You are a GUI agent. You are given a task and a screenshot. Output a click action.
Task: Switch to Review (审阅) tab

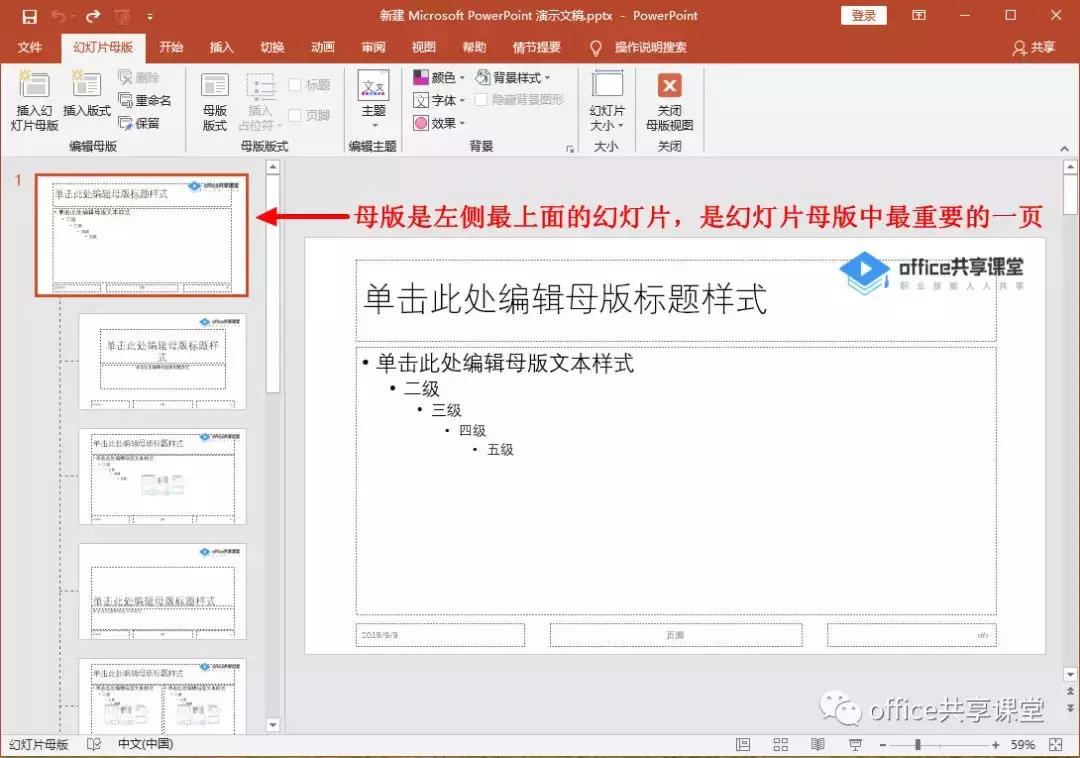(373, 48)
